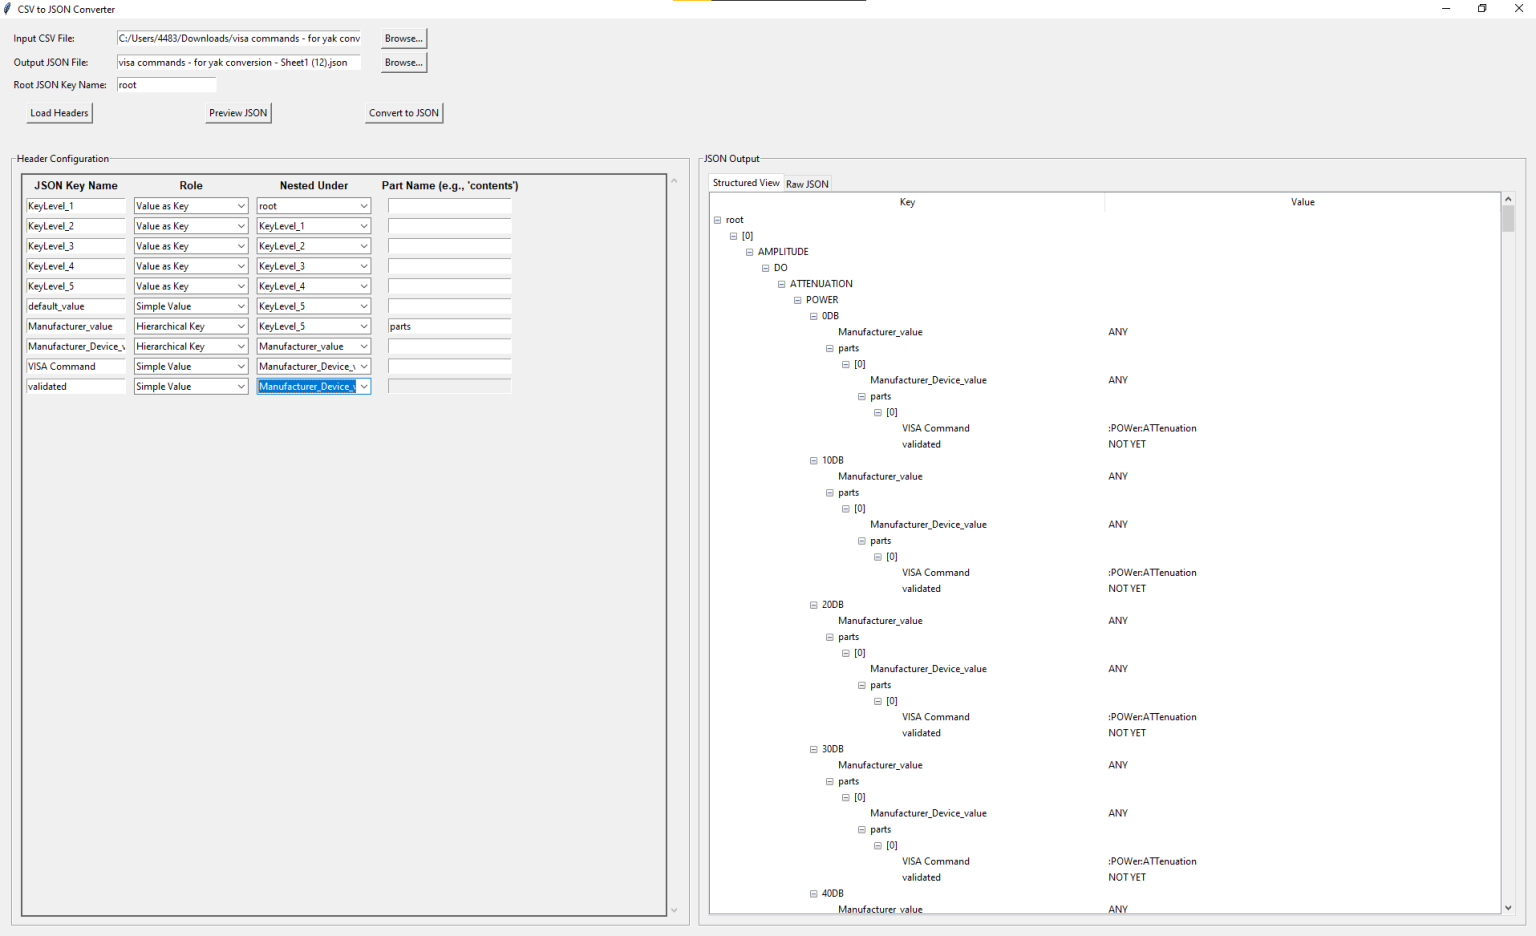Collapse the root node in JSON Output
Image resolution: width=1536 pixels, height=936 pixels.
(717, 219)
